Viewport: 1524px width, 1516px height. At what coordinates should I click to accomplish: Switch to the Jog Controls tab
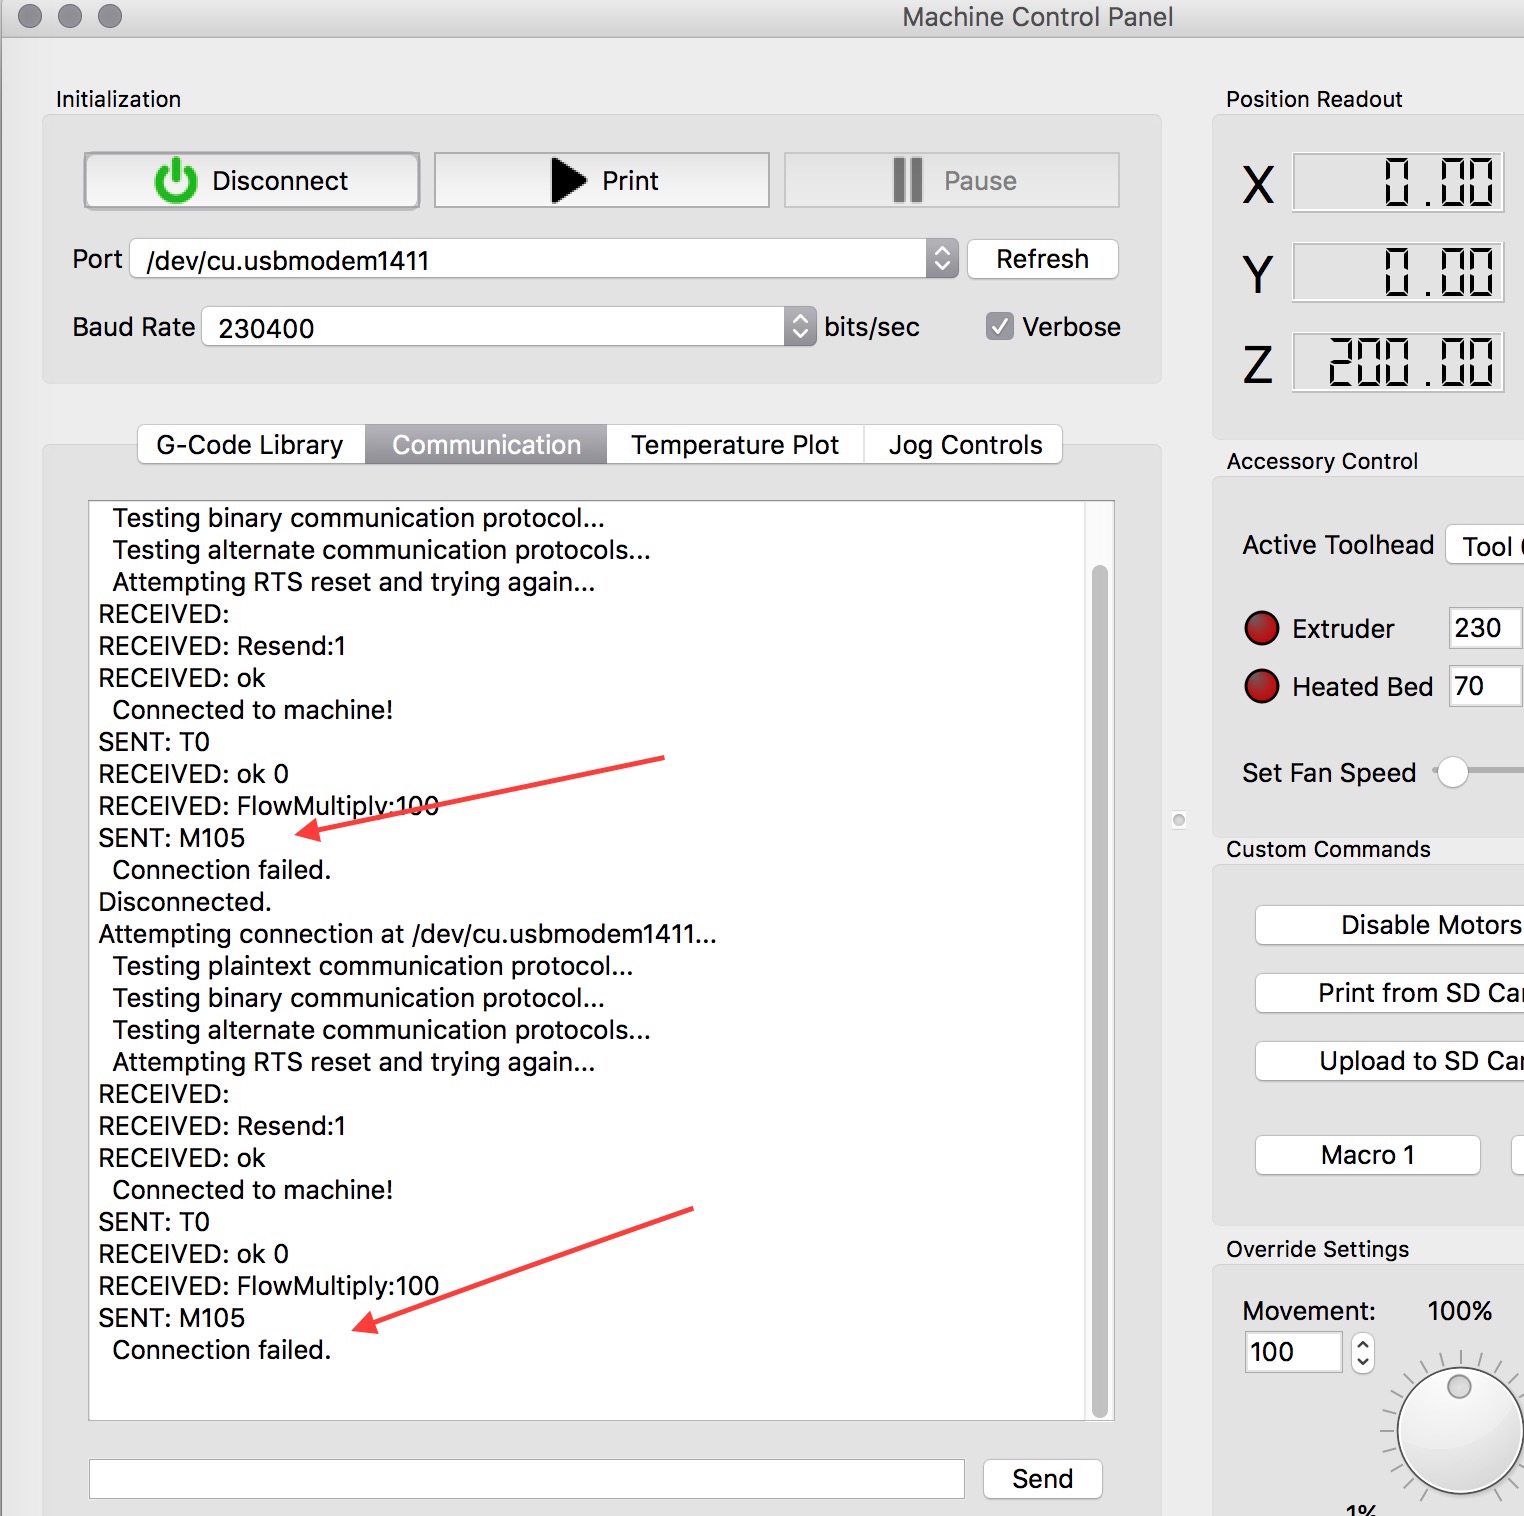click(x=965, y=444)
